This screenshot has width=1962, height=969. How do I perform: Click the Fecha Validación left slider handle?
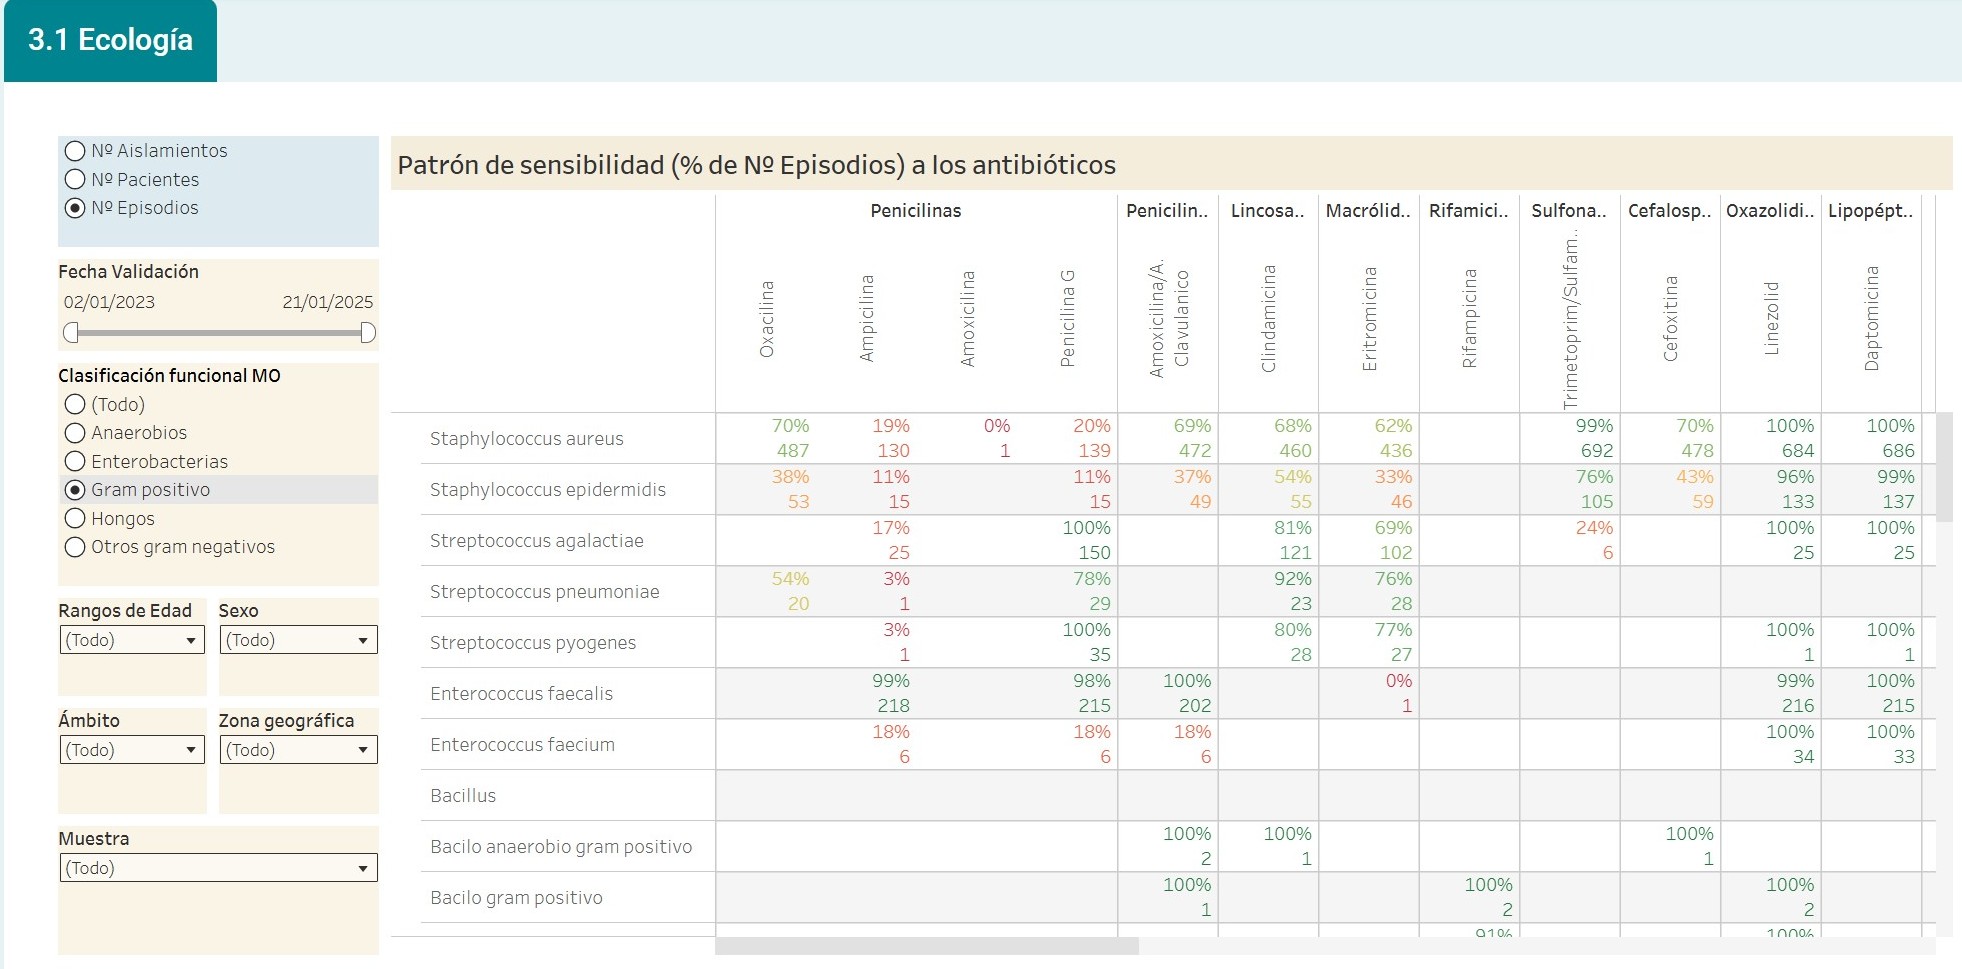[70, 333]
